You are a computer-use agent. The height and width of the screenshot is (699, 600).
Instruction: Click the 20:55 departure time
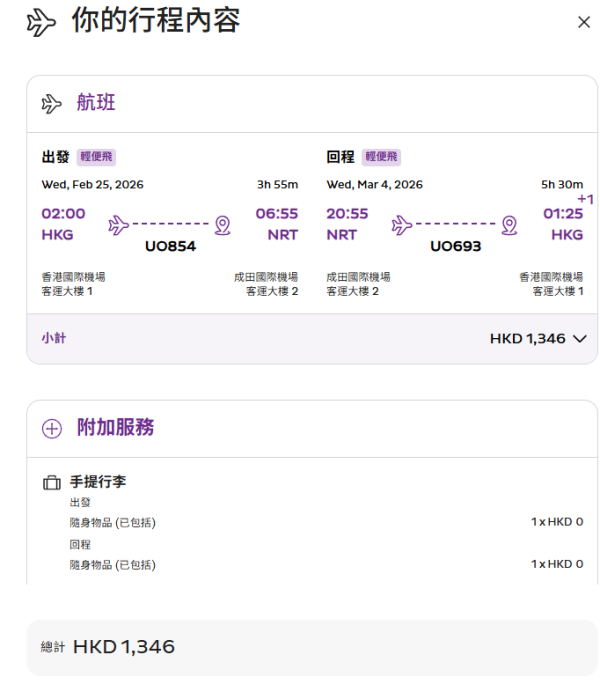coord(347,214)
